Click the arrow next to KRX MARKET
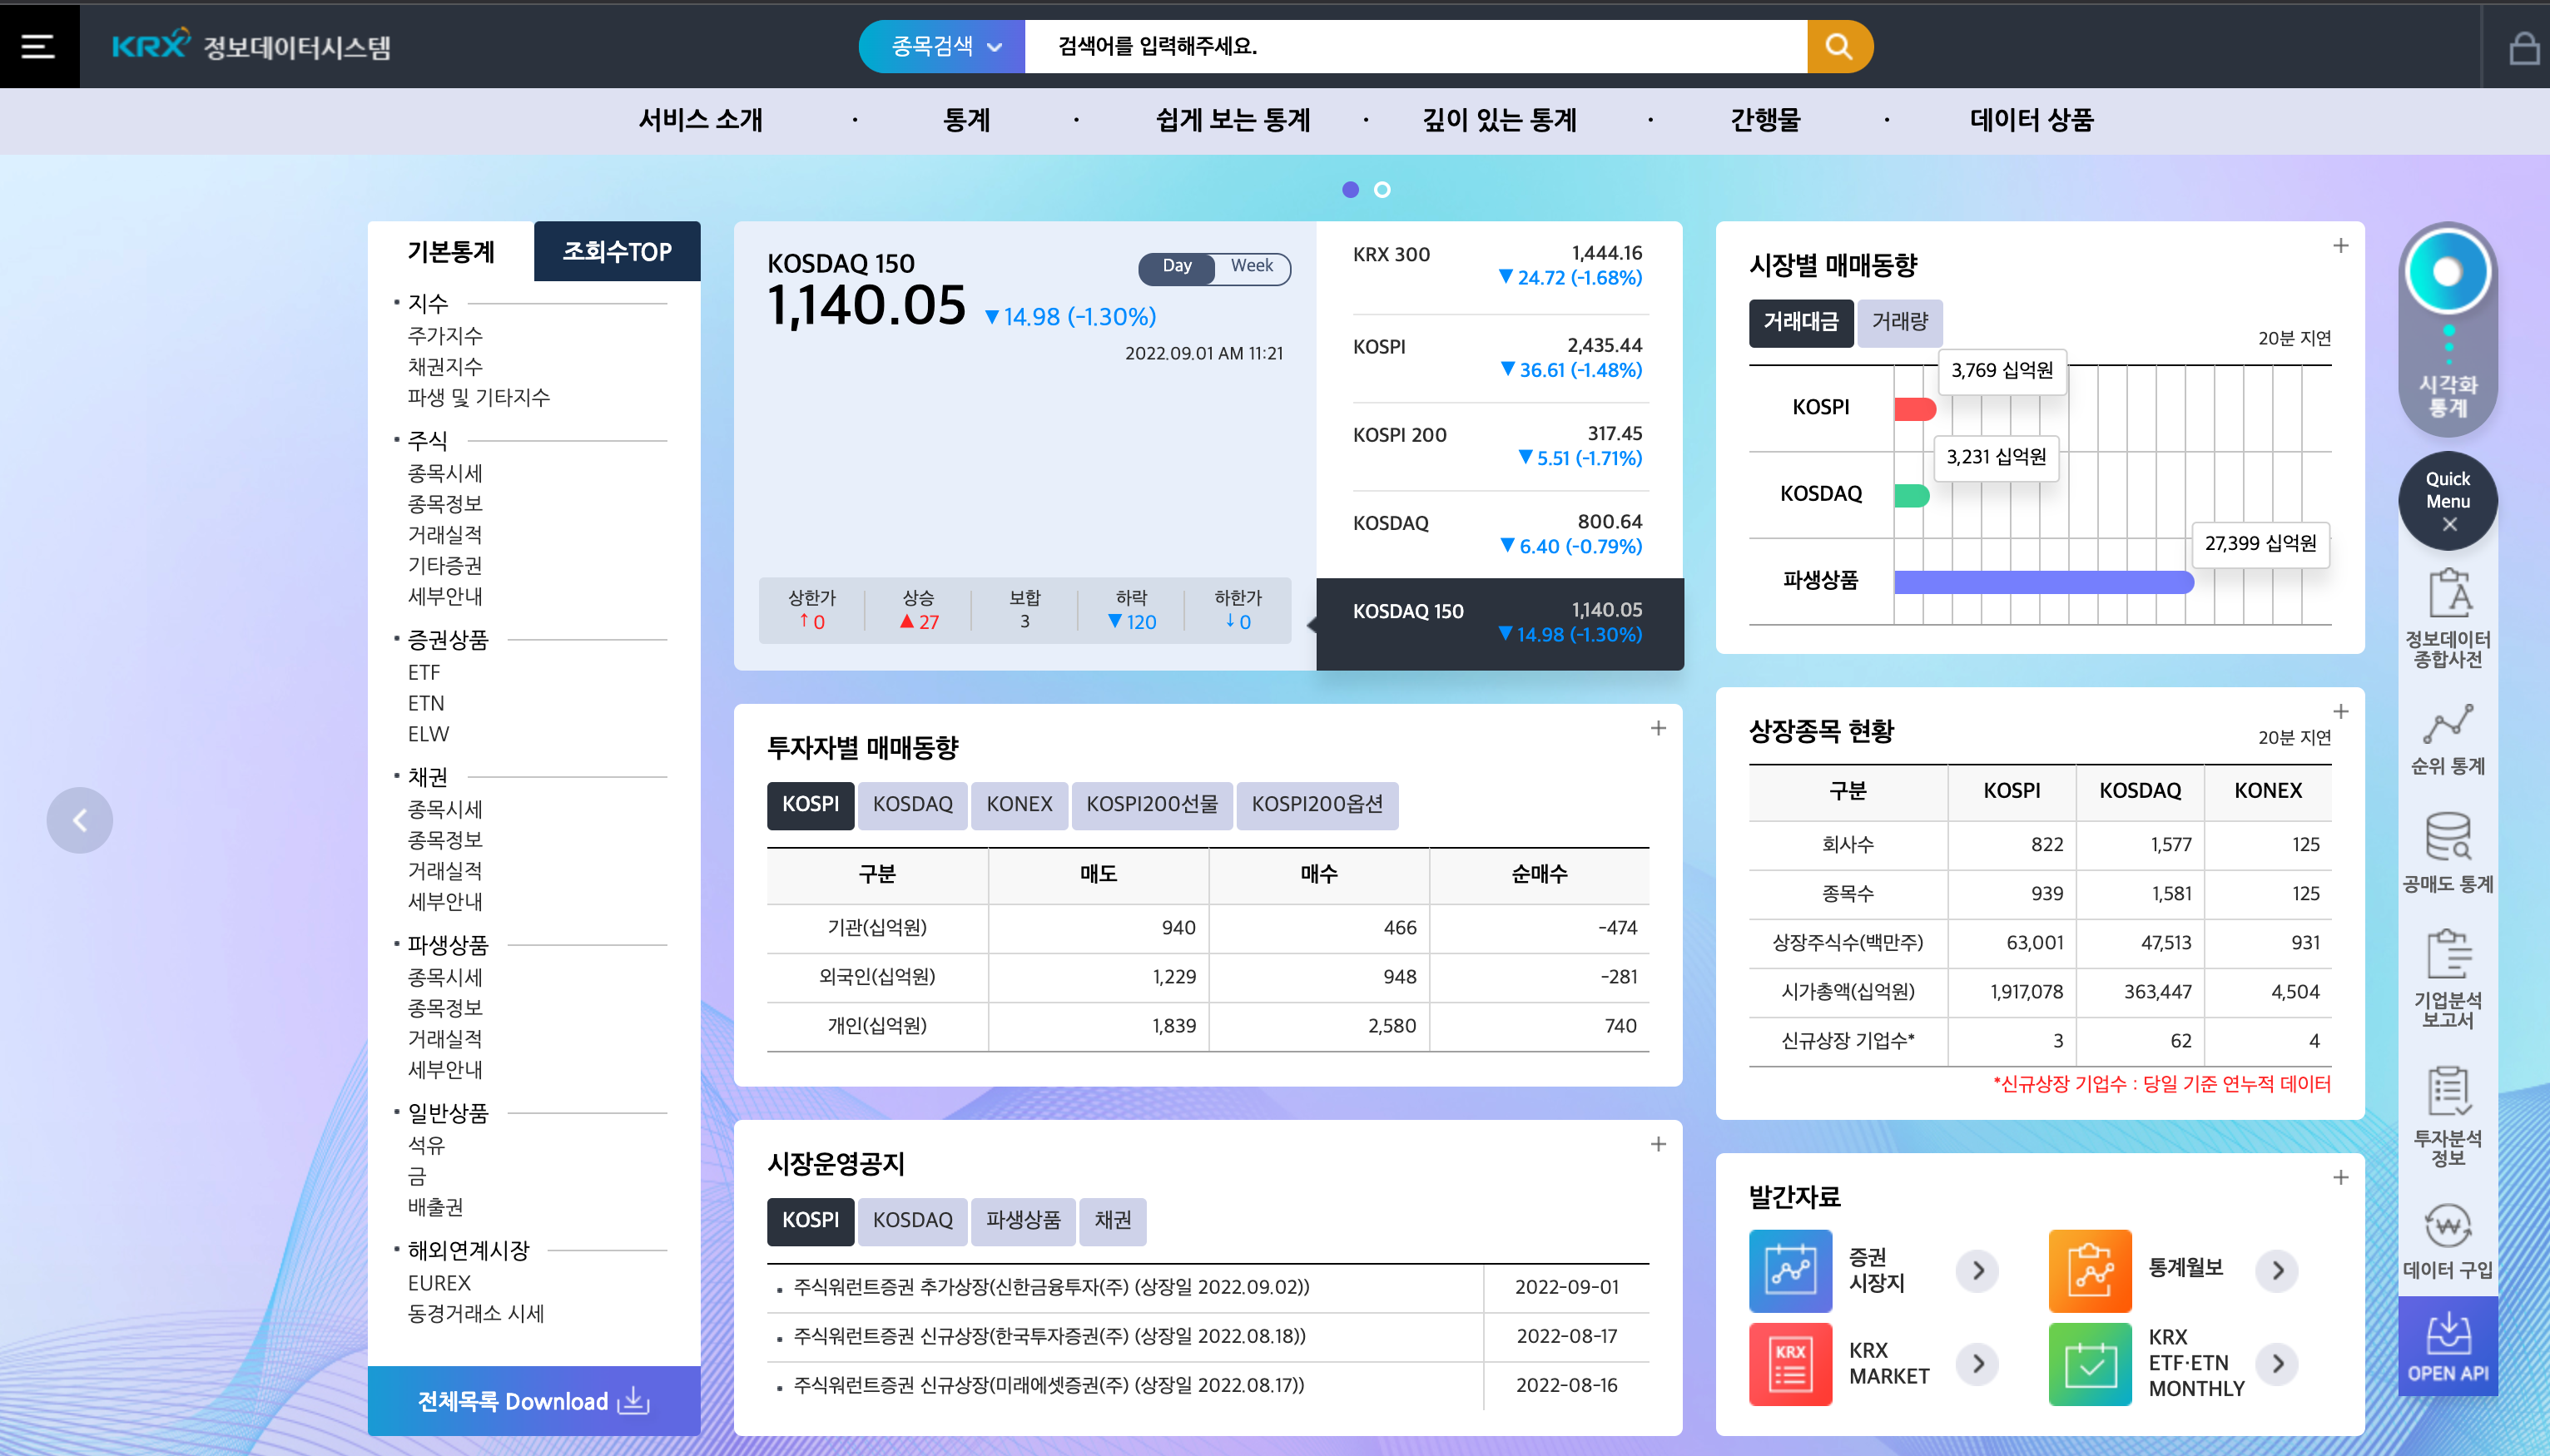This screenshot has height=1456, width=2550. pyautogui.click(x=1978, y=1364)
